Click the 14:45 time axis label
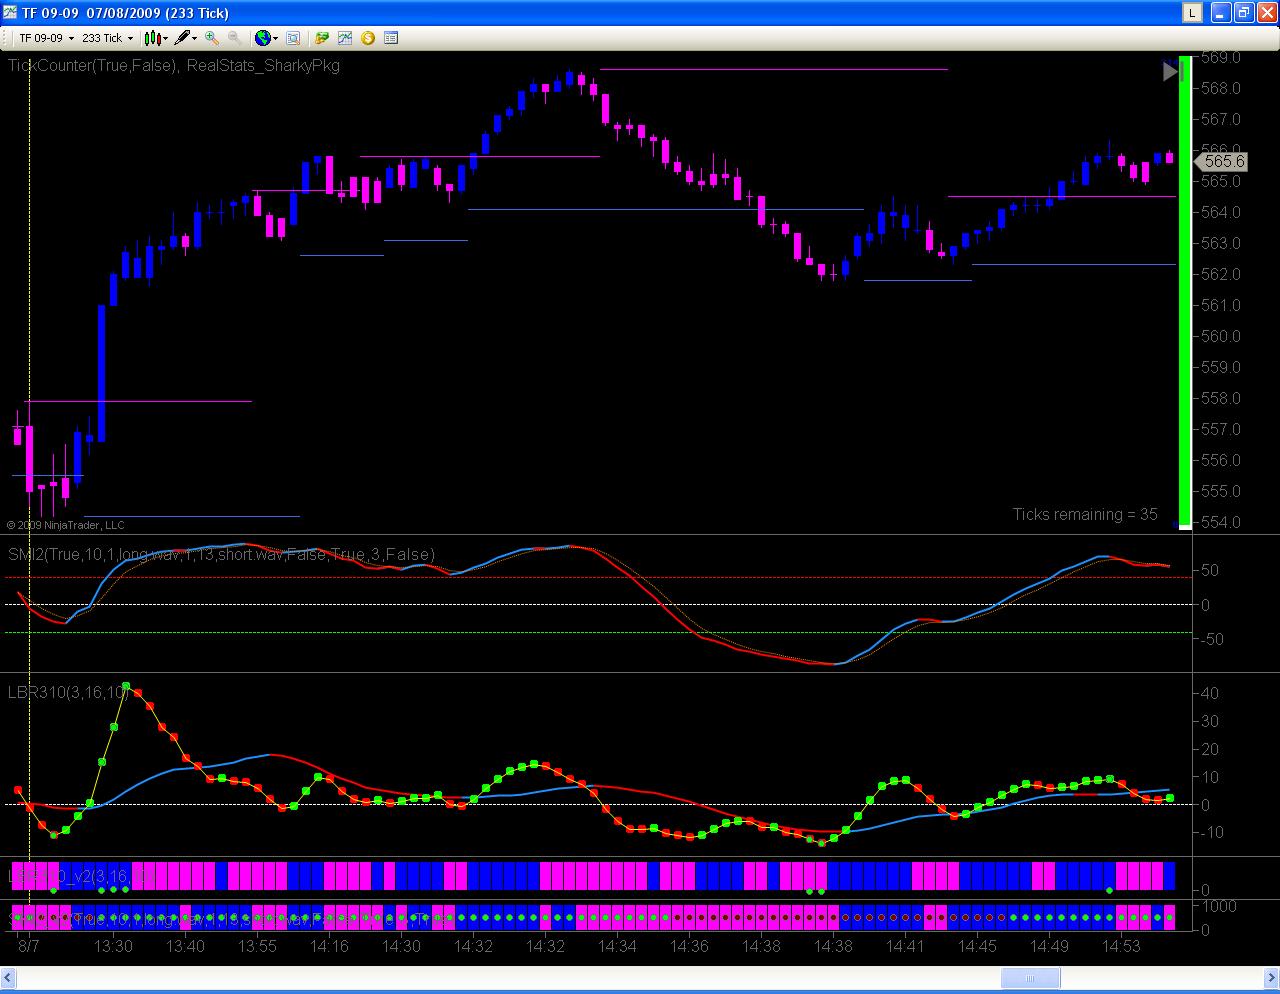This screenshot has width=1280, height=994. point(977,946)
